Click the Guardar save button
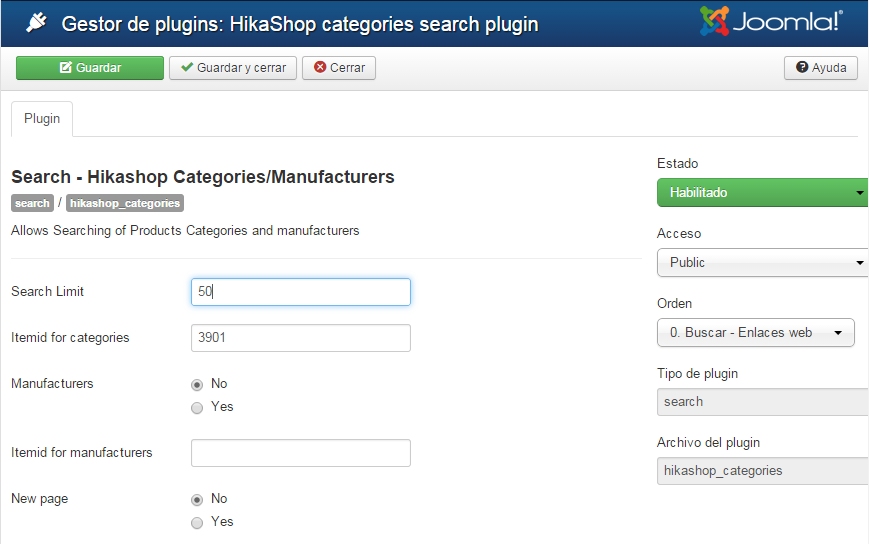Viewport: 869px width, 544px height. [90, 68]
